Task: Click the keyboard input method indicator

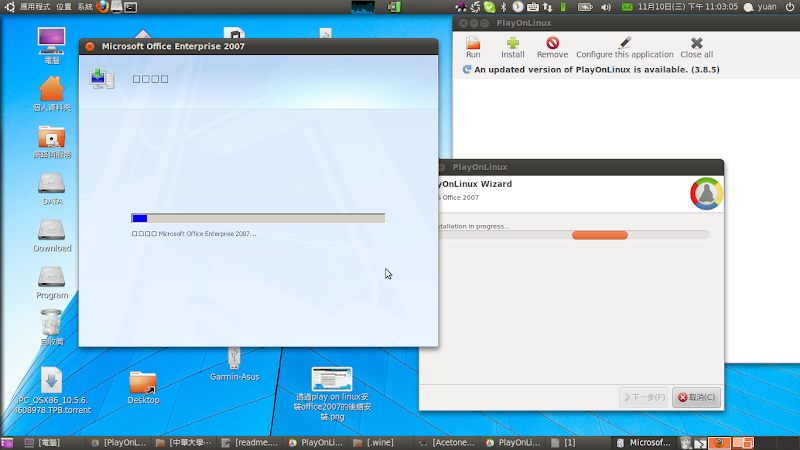Action: 532,7
